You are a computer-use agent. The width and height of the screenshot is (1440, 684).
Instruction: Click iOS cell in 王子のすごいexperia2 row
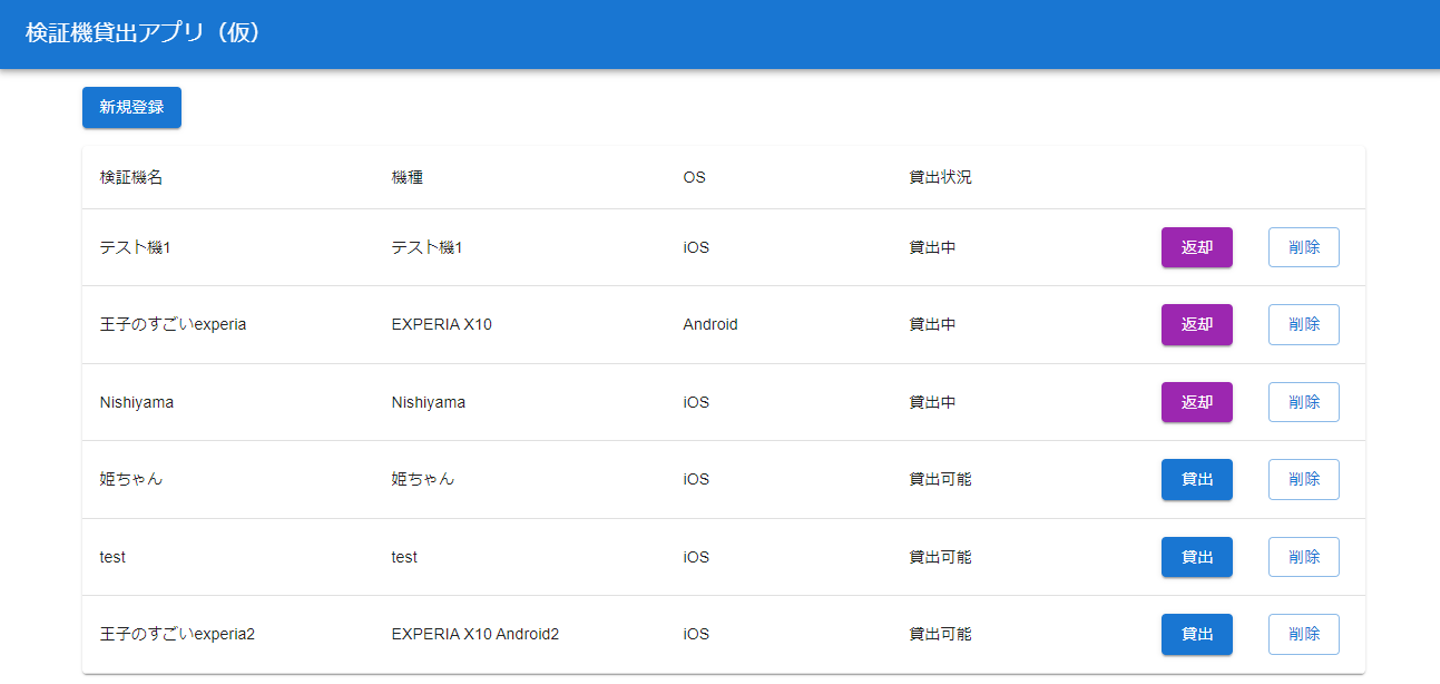pyautogui.click(x=696, y=634)
